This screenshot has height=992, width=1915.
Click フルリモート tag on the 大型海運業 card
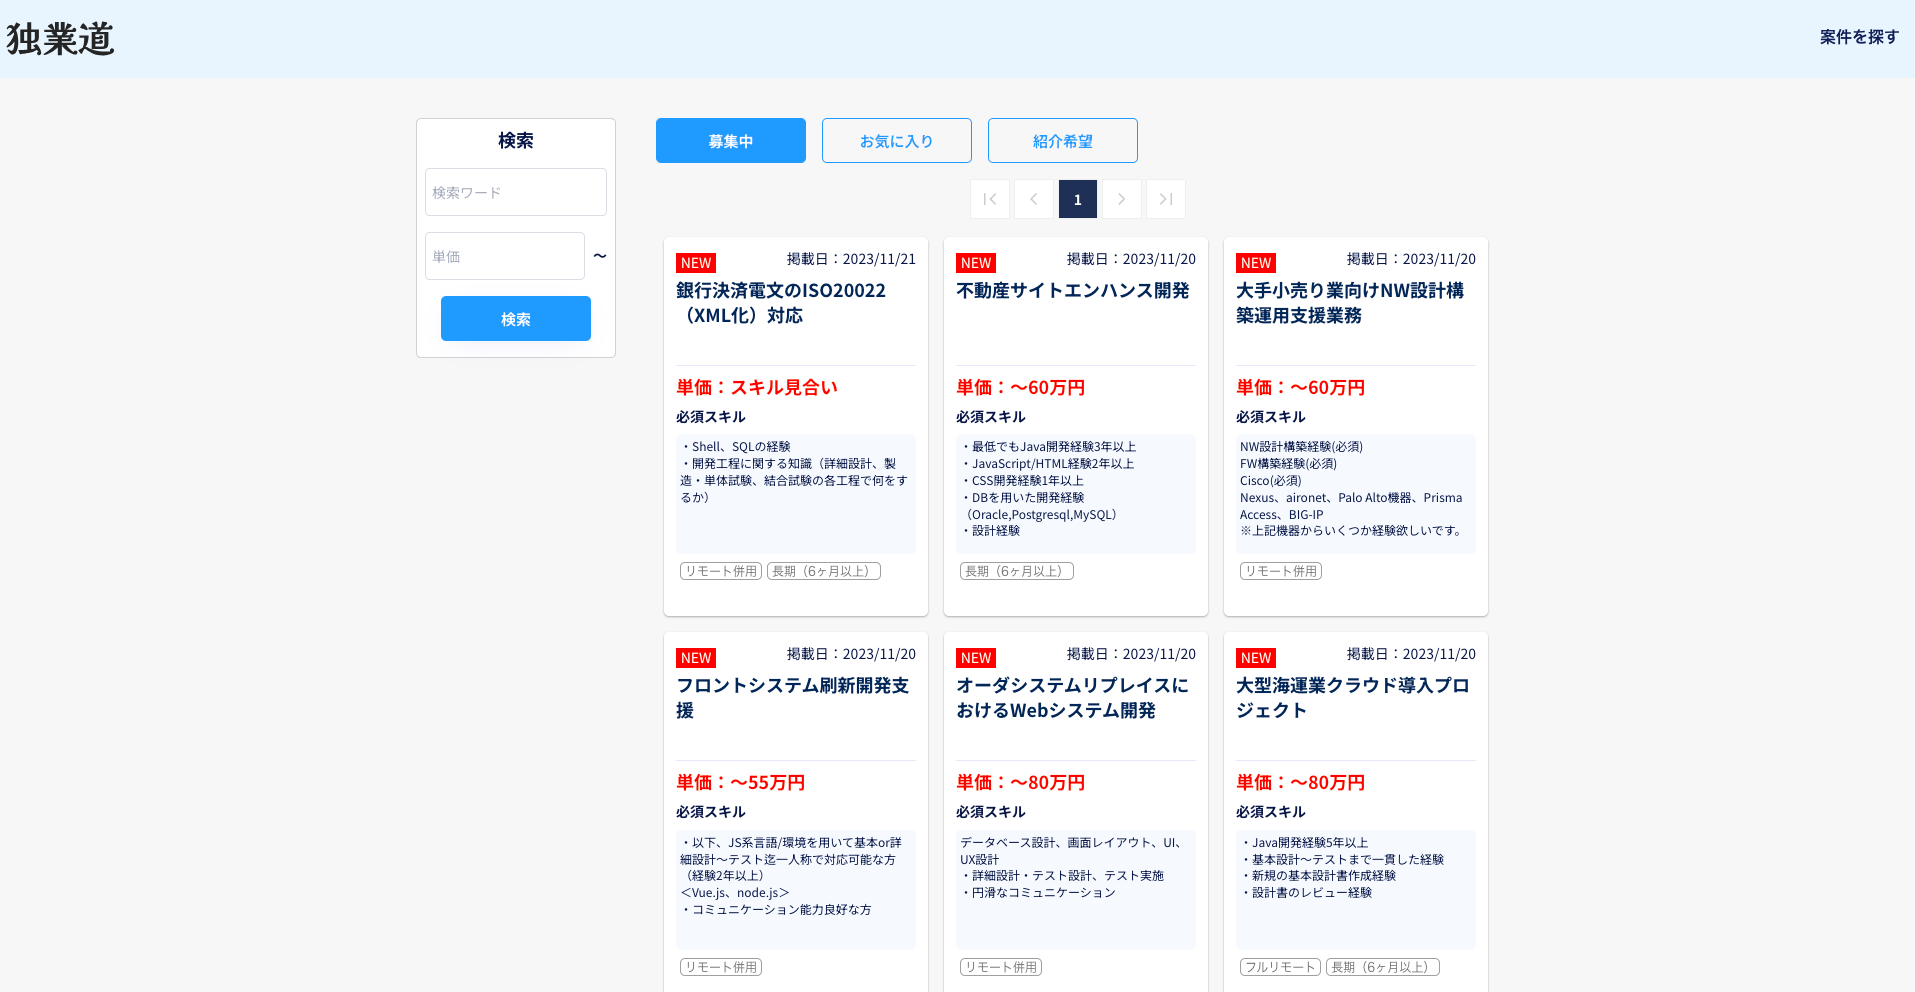pos(1280,967)
